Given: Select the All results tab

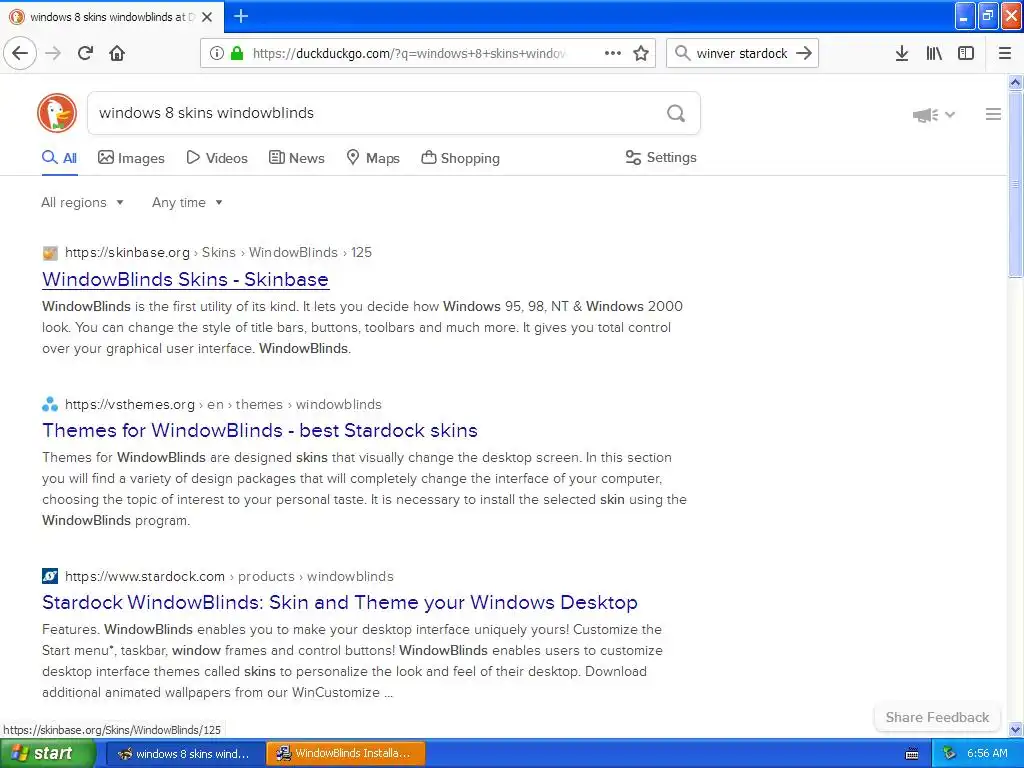Looking at the screenshot, I should pos(59,158).
